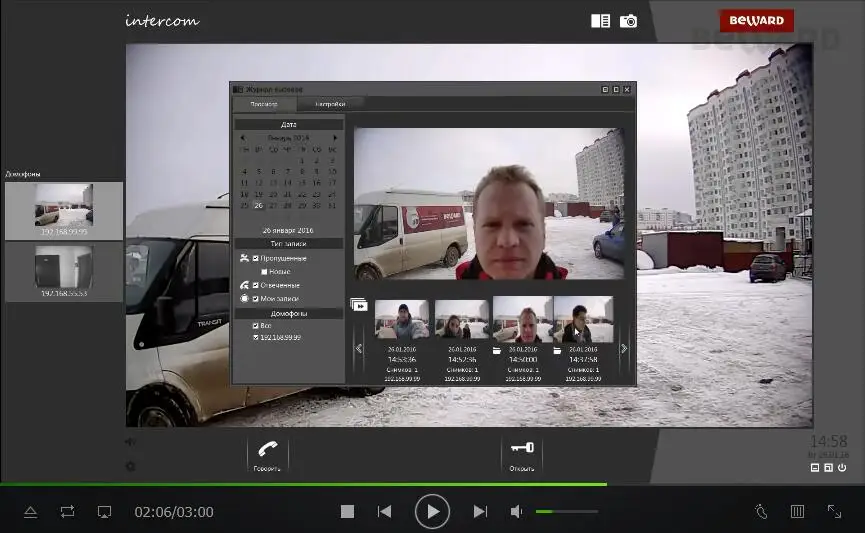This screenshot has height=533, width=865.
Task: Show earlier records with left chevron
Action: (x=359, y=348)
